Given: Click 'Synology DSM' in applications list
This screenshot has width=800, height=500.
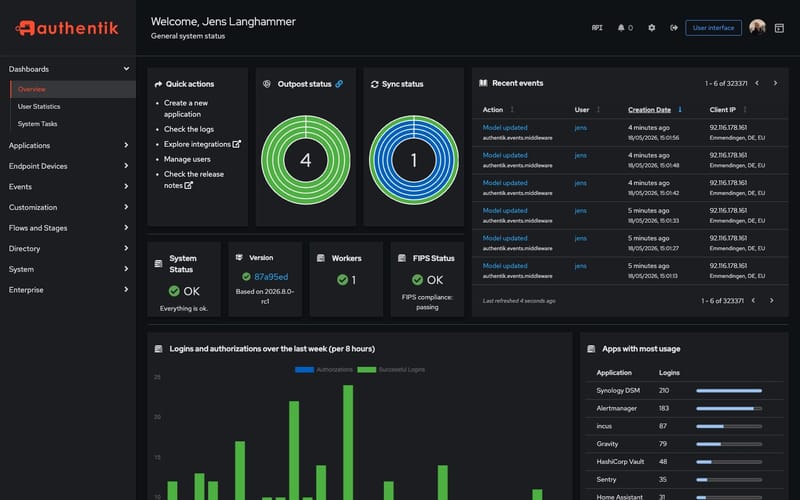Looking at the screenshot, I should pos(618,391).
